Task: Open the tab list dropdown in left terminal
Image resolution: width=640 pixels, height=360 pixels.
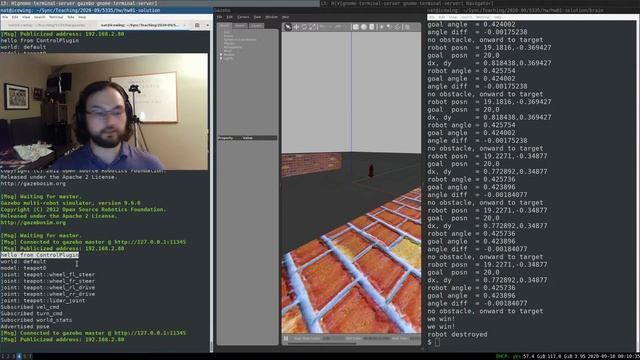Action: tap(207, 25)
